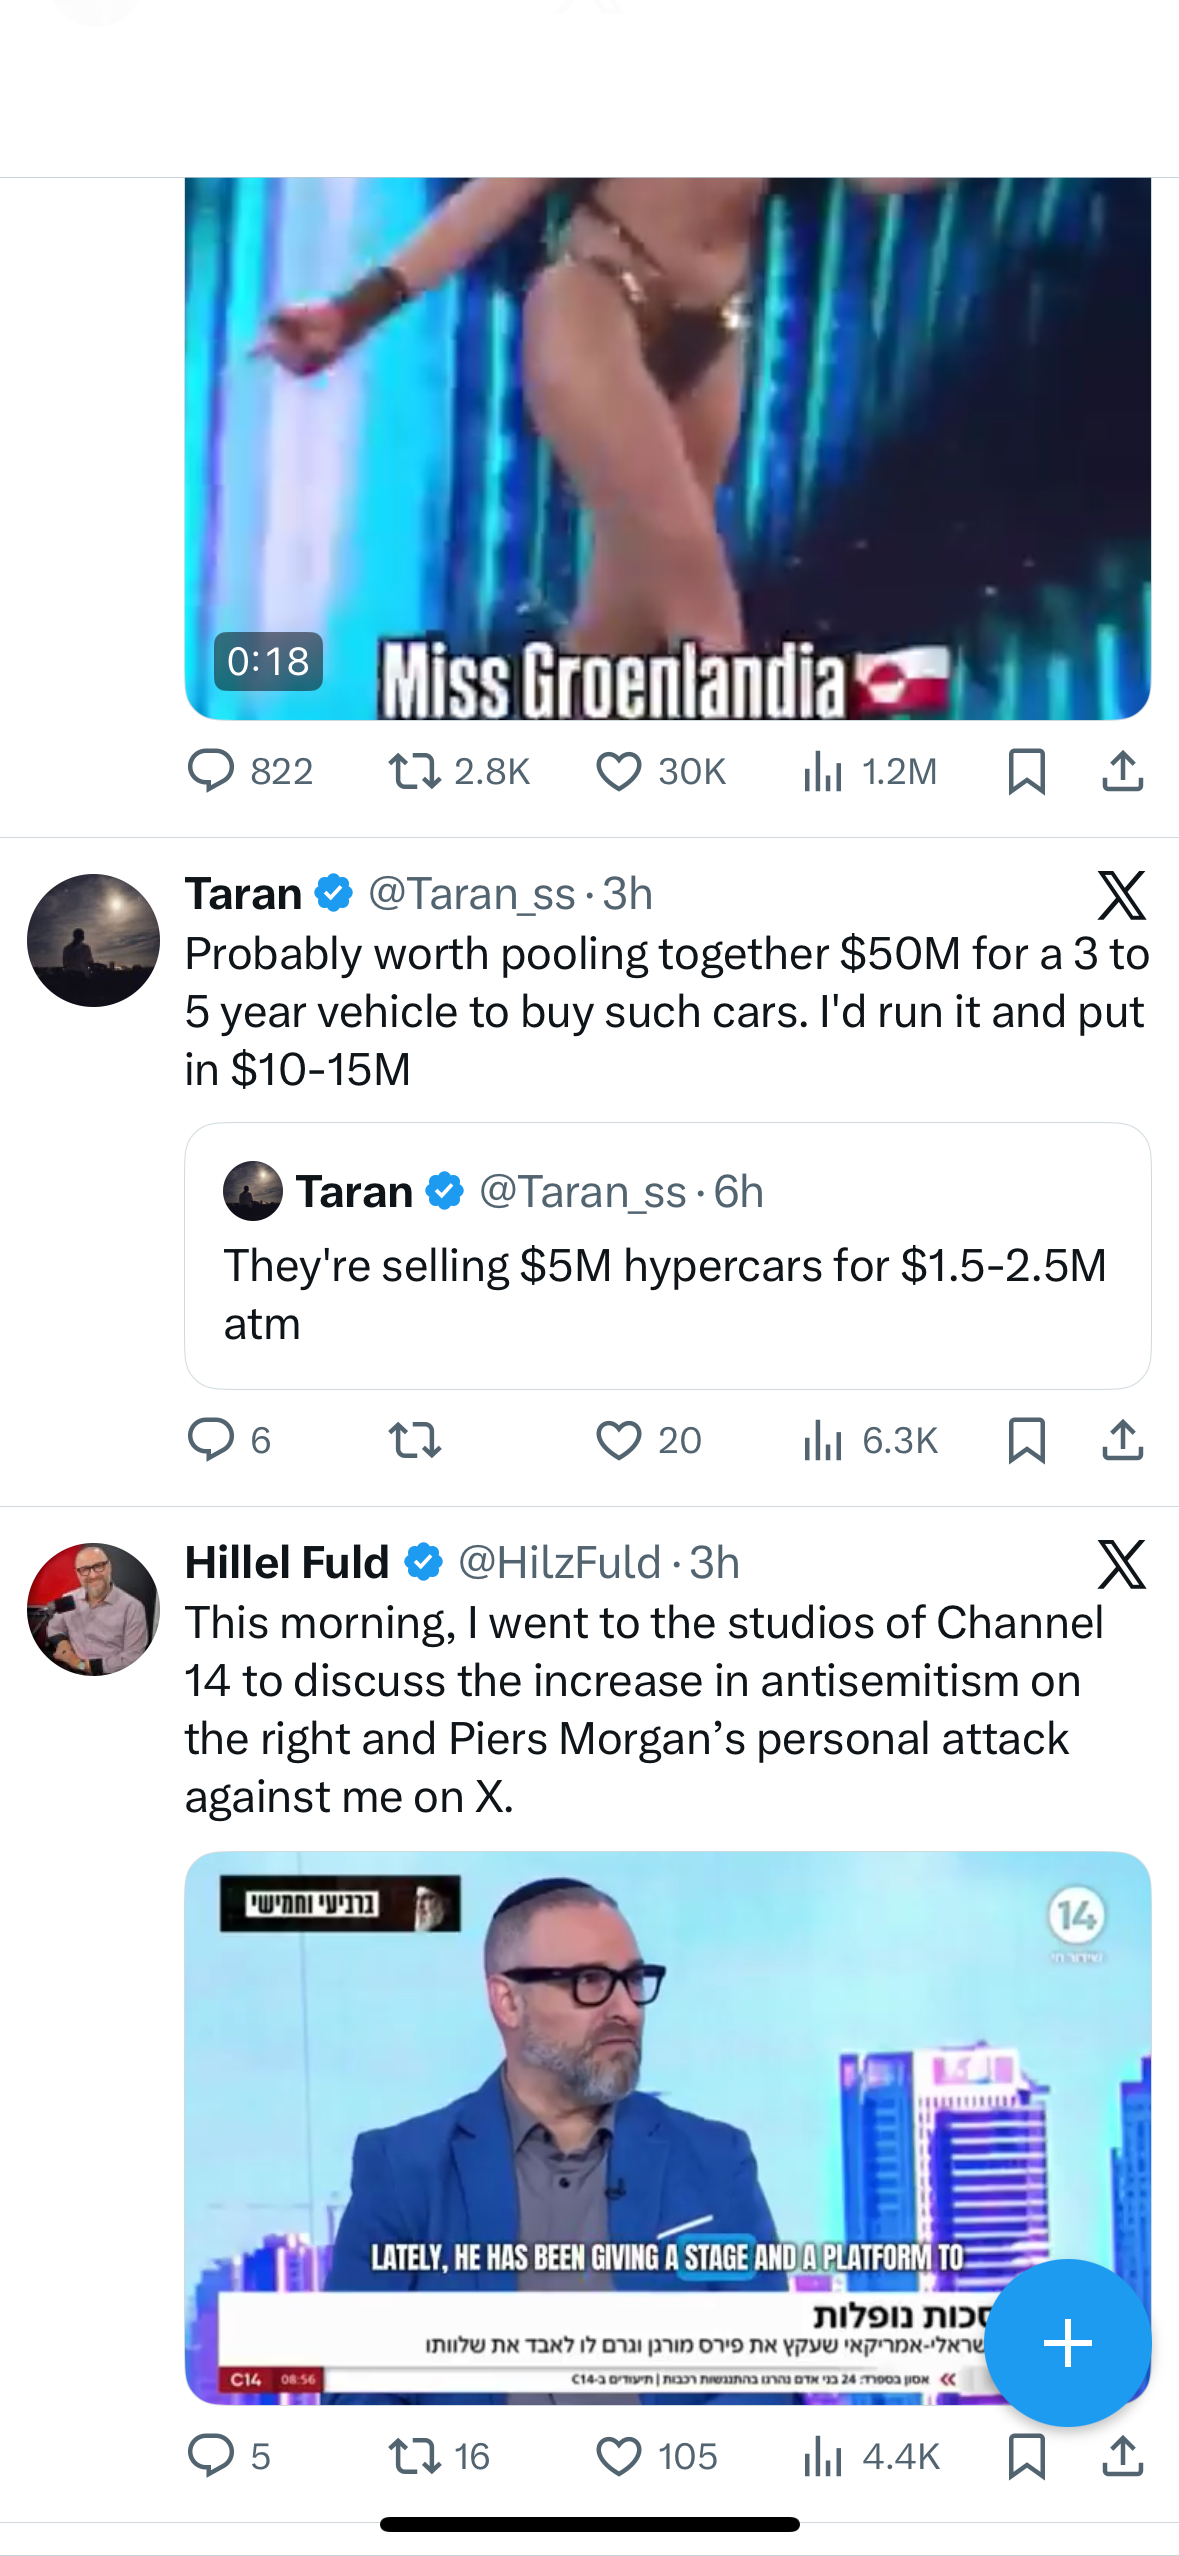The image size is (1179, 2556).
Task: Open quoted post about $5M hypercars
Action: (x=667, y=1256)
